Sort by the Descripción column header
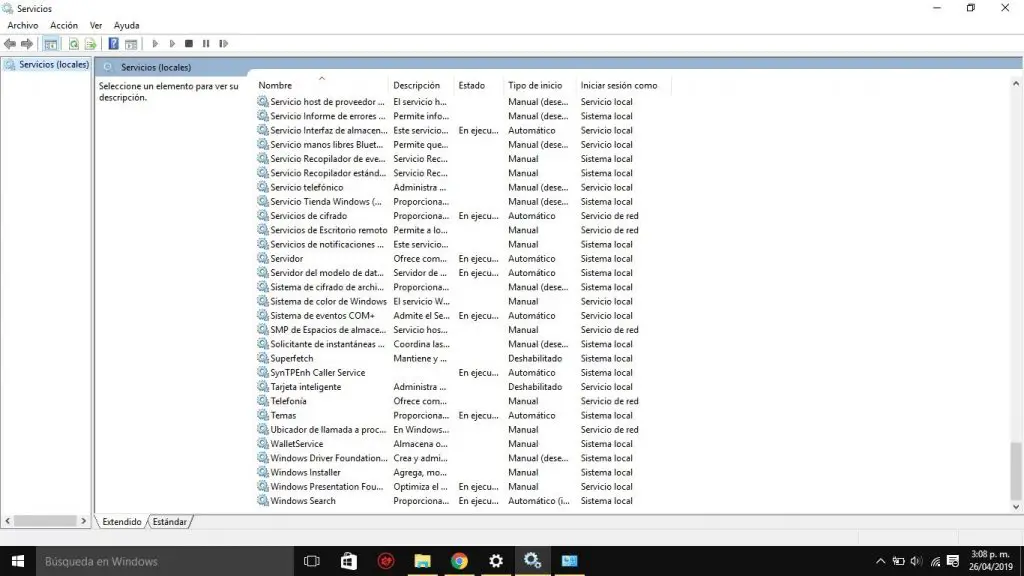Screen dimensions: 1024x576 pyautogui.click(x=417, y=86)
